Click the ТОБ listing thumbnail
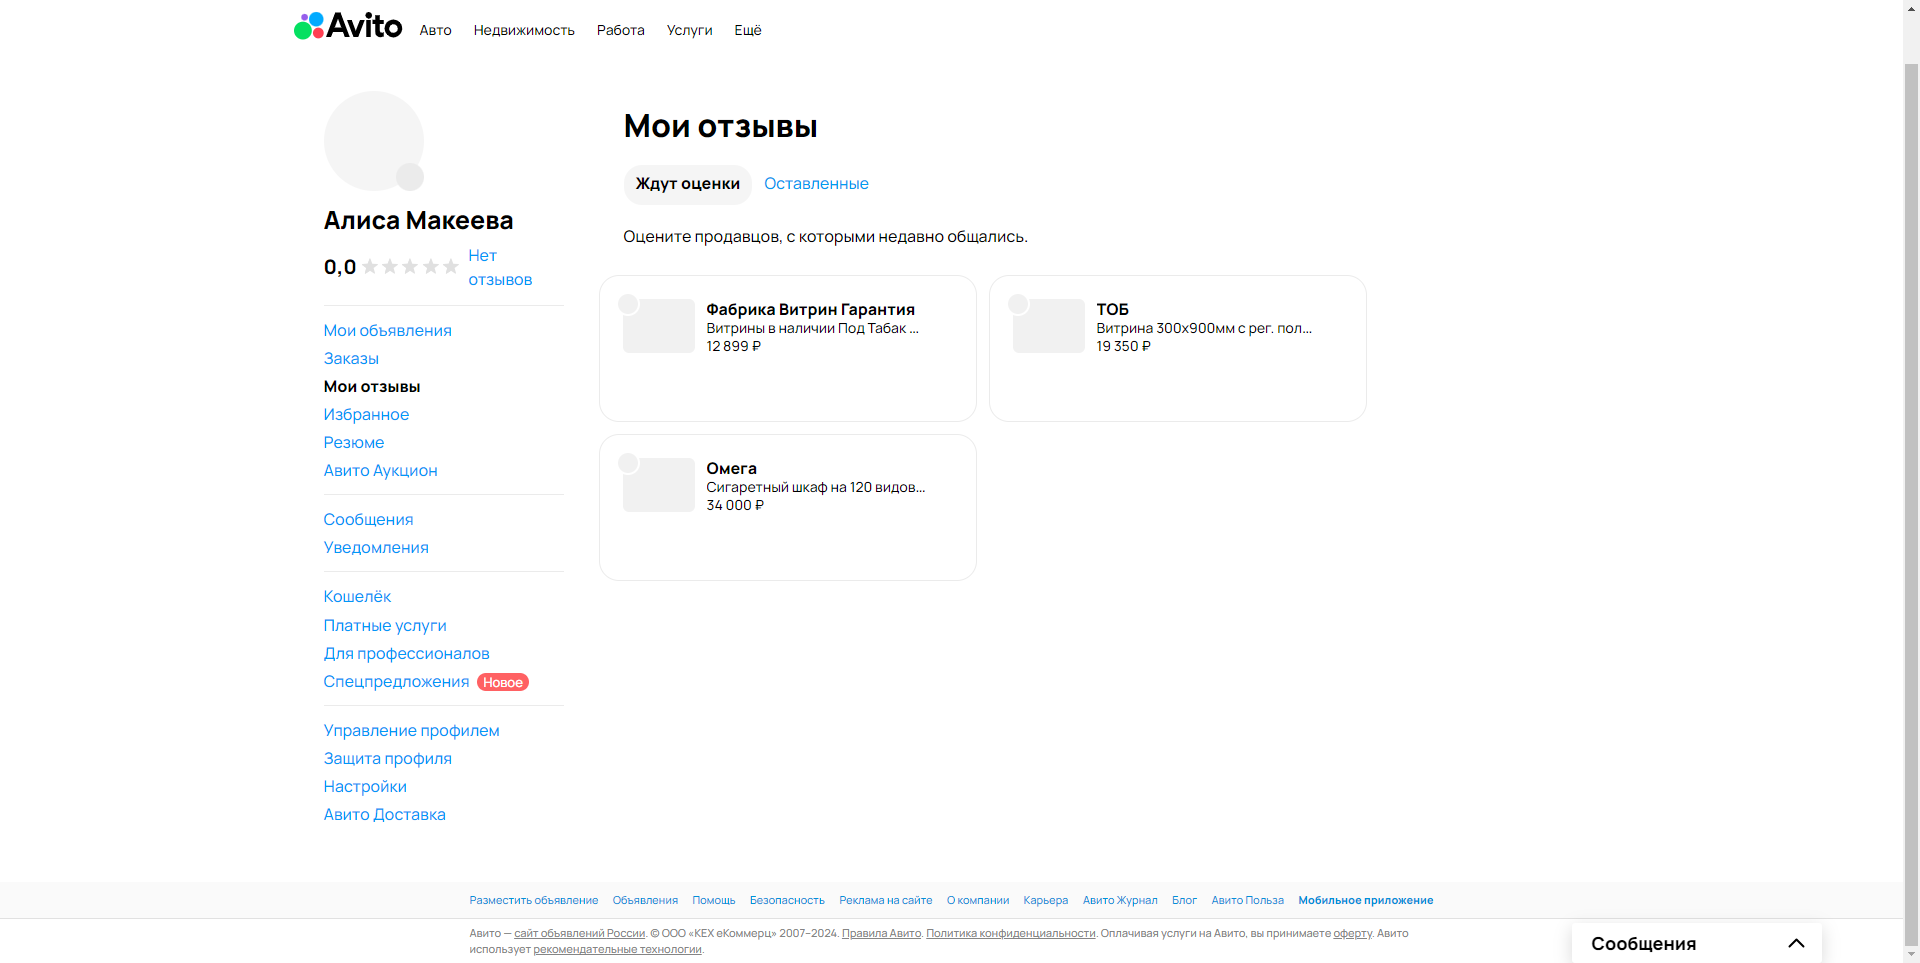This screenshot has width=1920, height=963. [x=1049, y=326]
